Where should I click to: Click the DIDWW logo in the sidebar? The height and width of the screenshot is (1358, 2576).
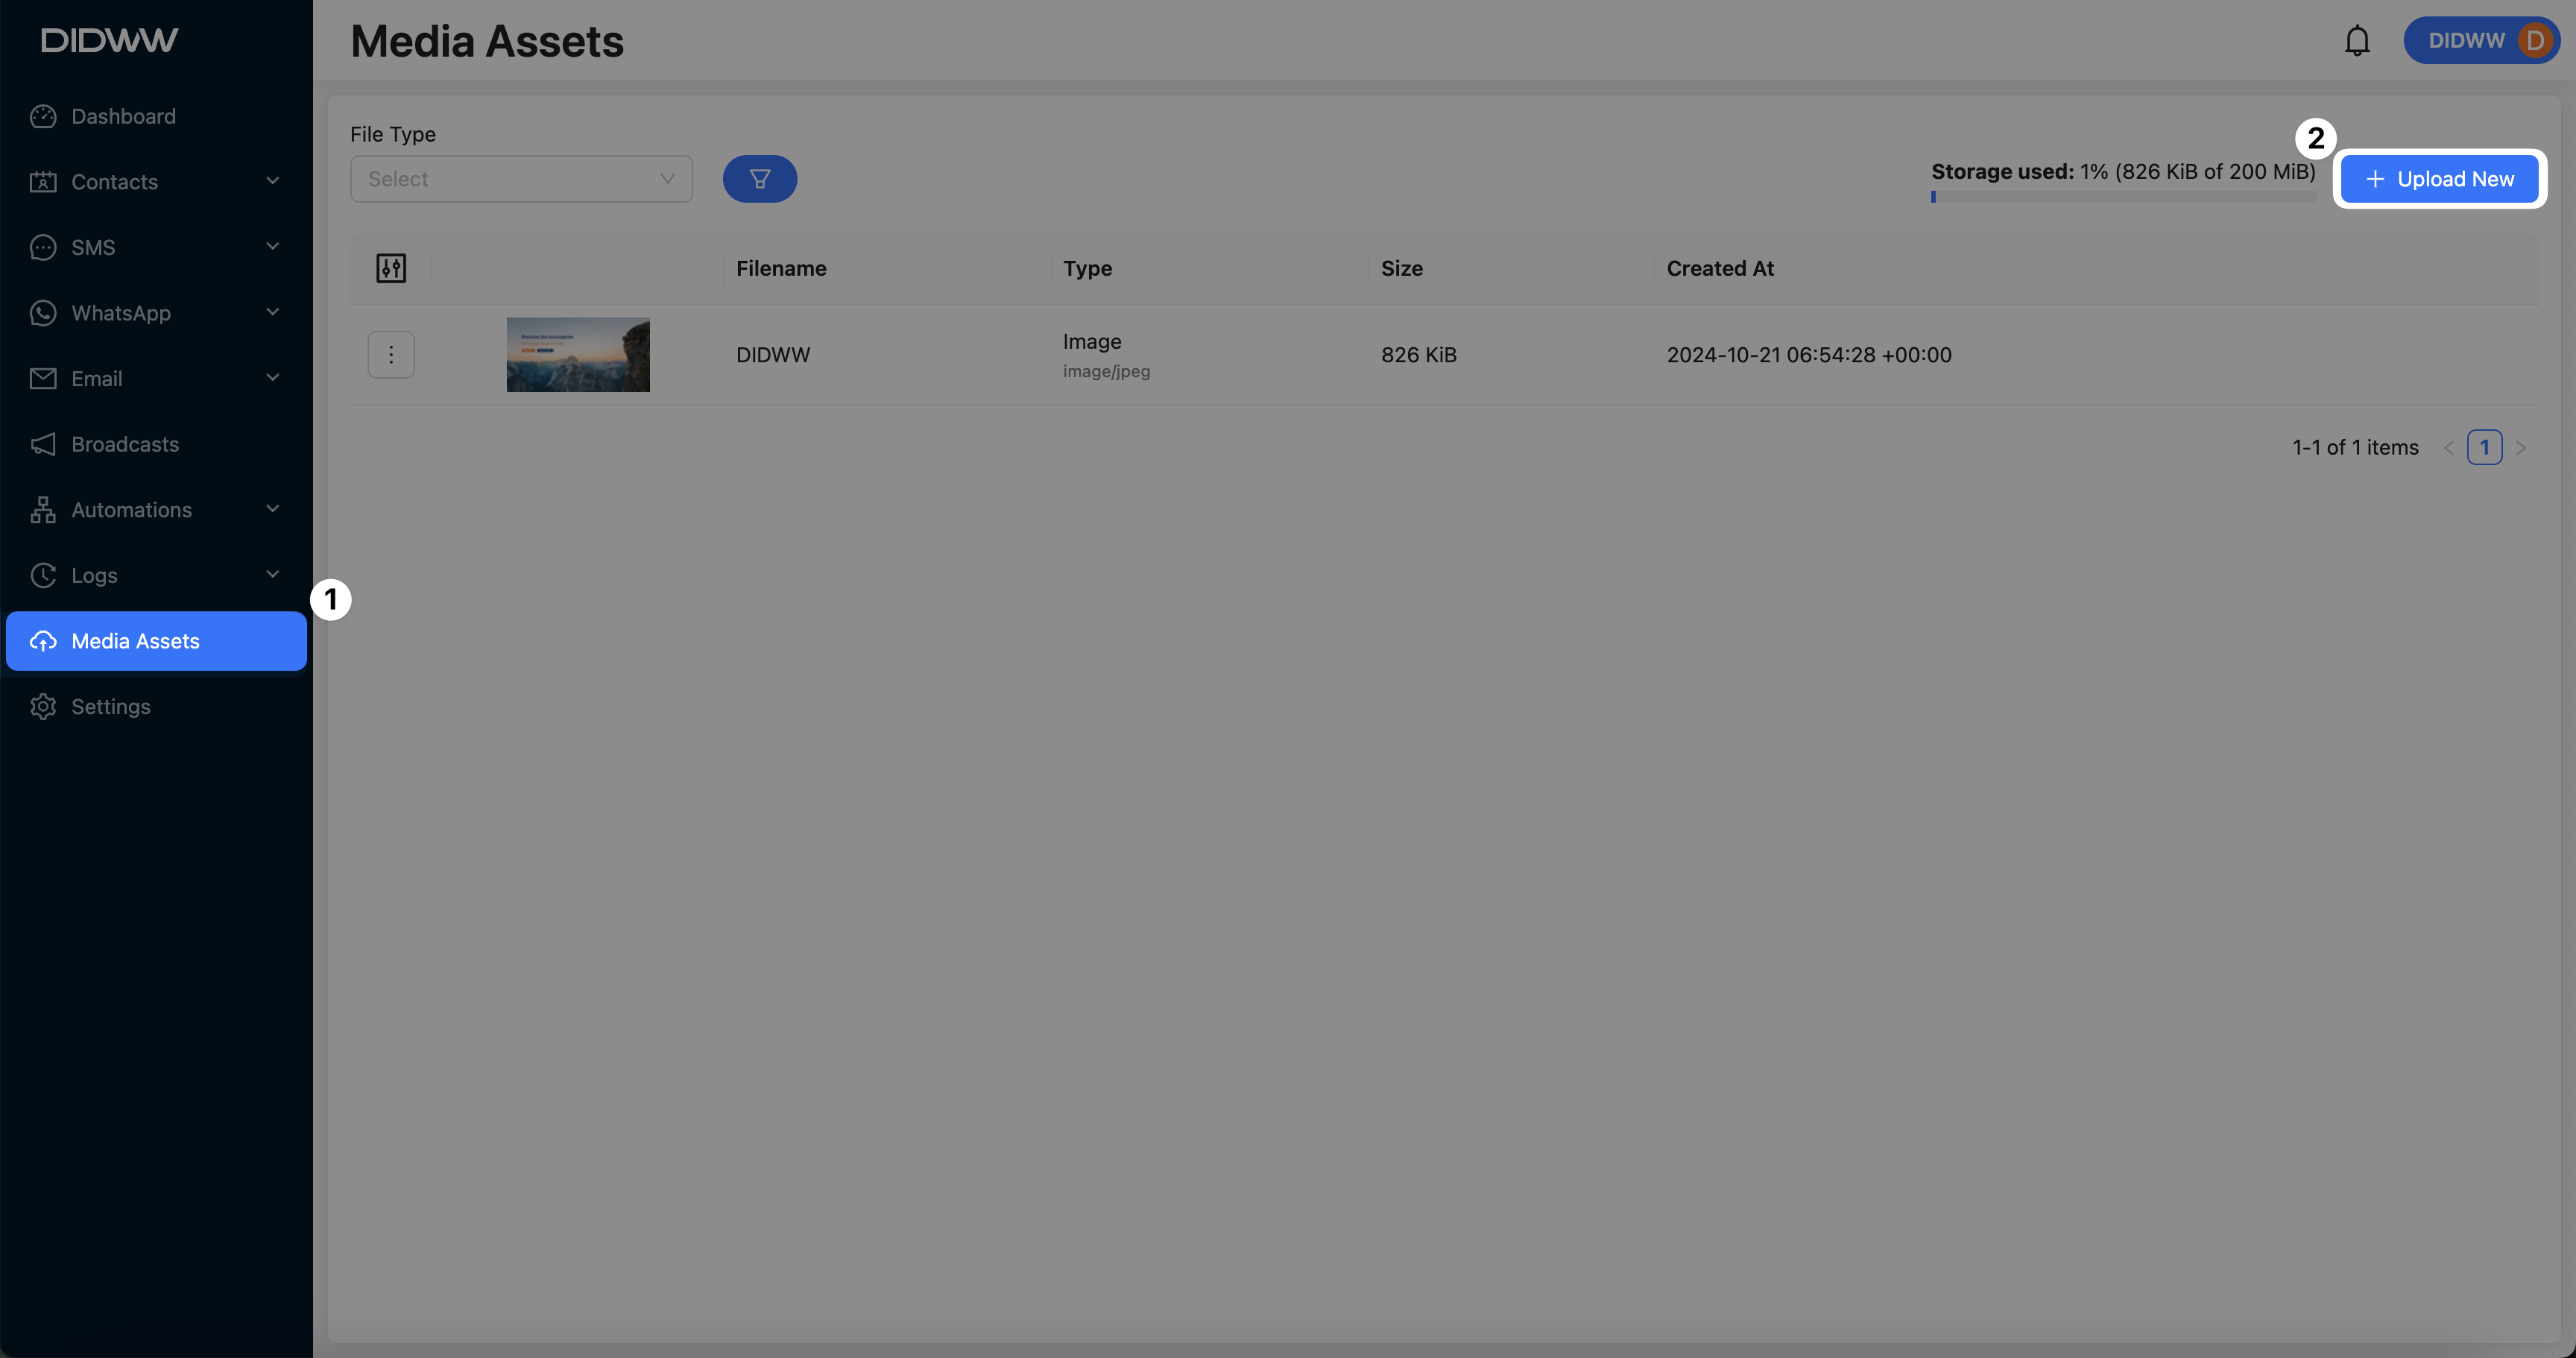(x=110, y=40)
